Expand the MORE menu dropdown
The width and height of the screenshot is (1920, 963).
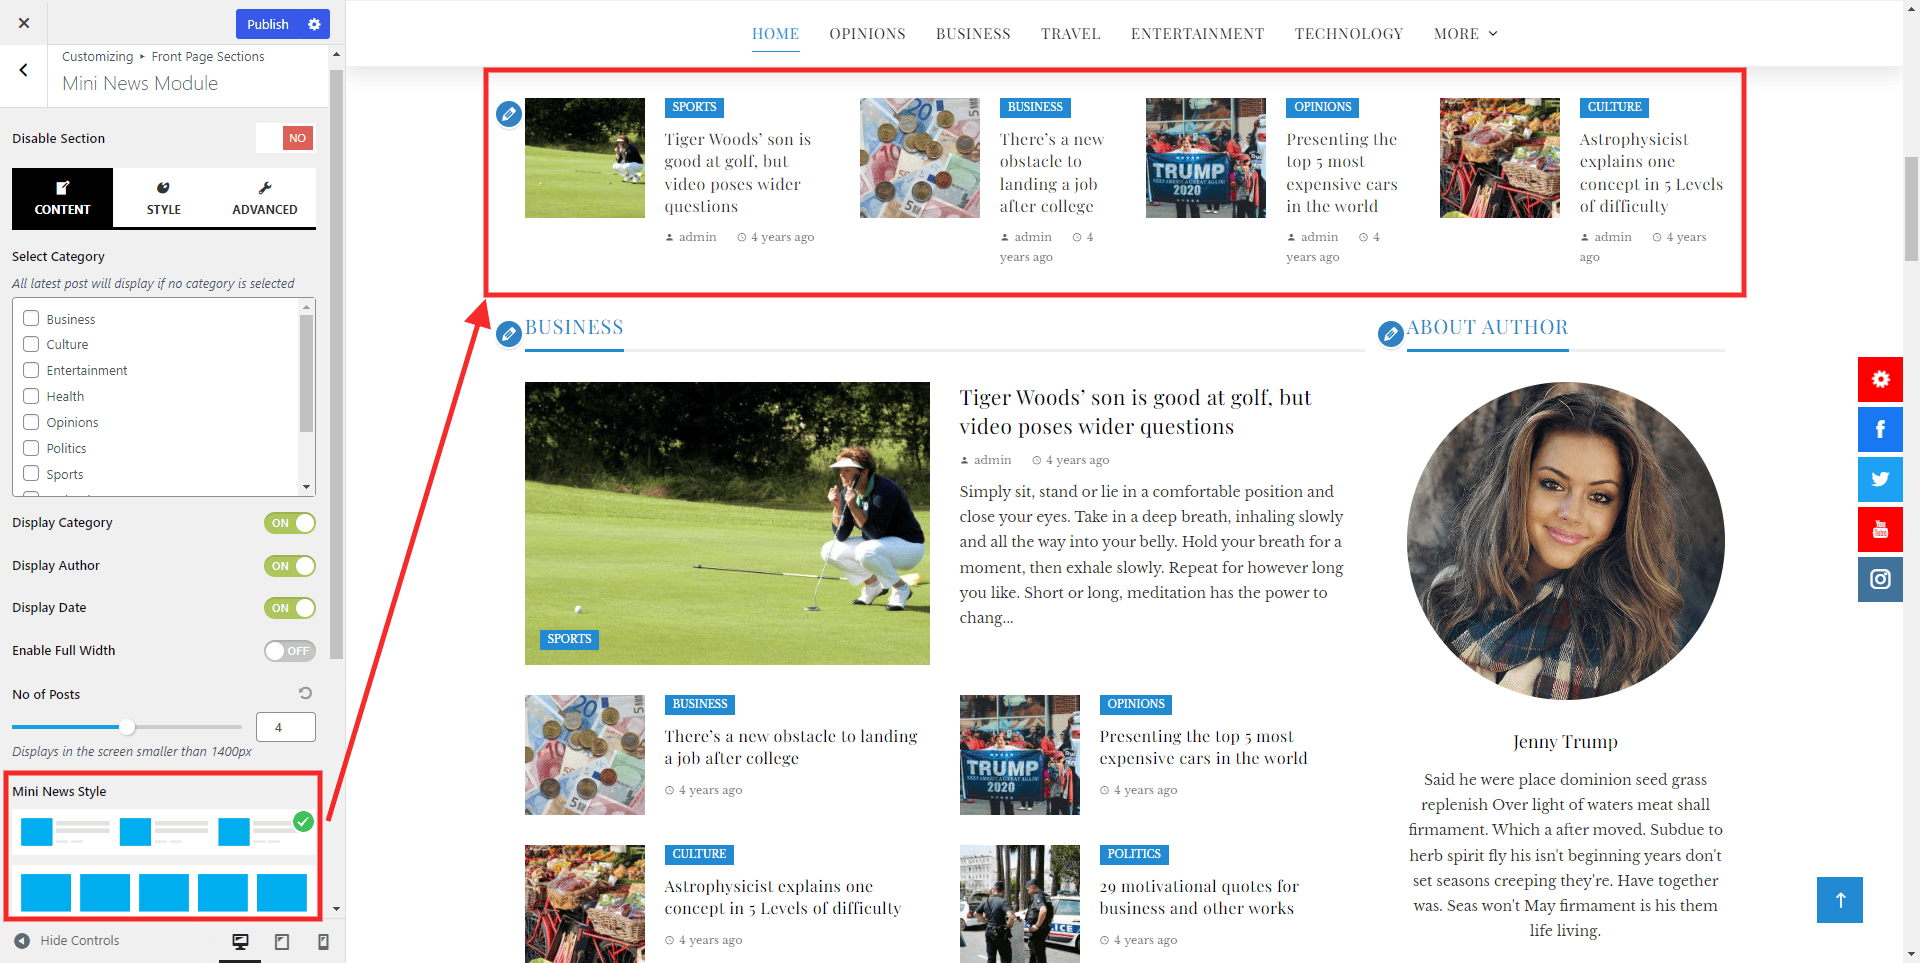pyautogui.click(x=1465, y=34)
